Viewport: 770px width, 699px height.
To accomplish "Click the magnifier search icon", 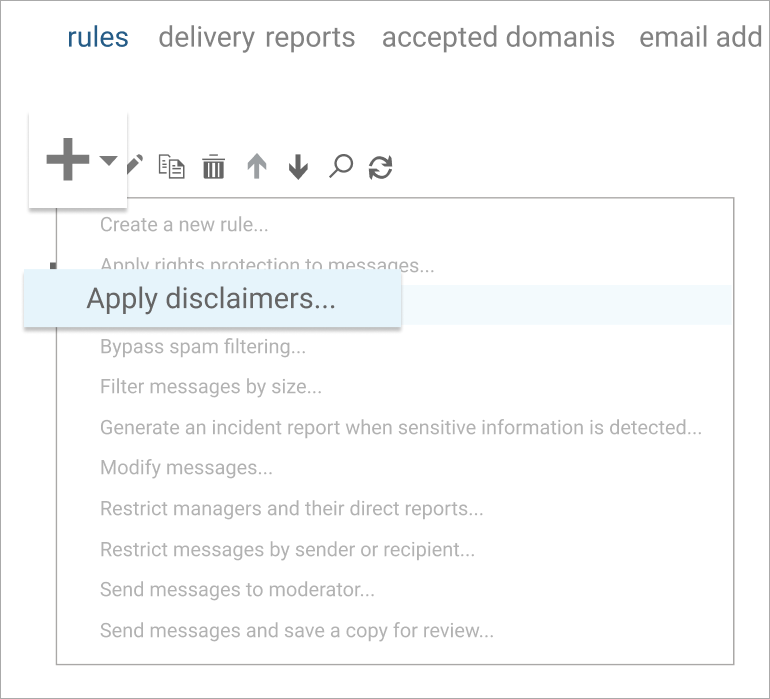I will (x=340, y=166).
